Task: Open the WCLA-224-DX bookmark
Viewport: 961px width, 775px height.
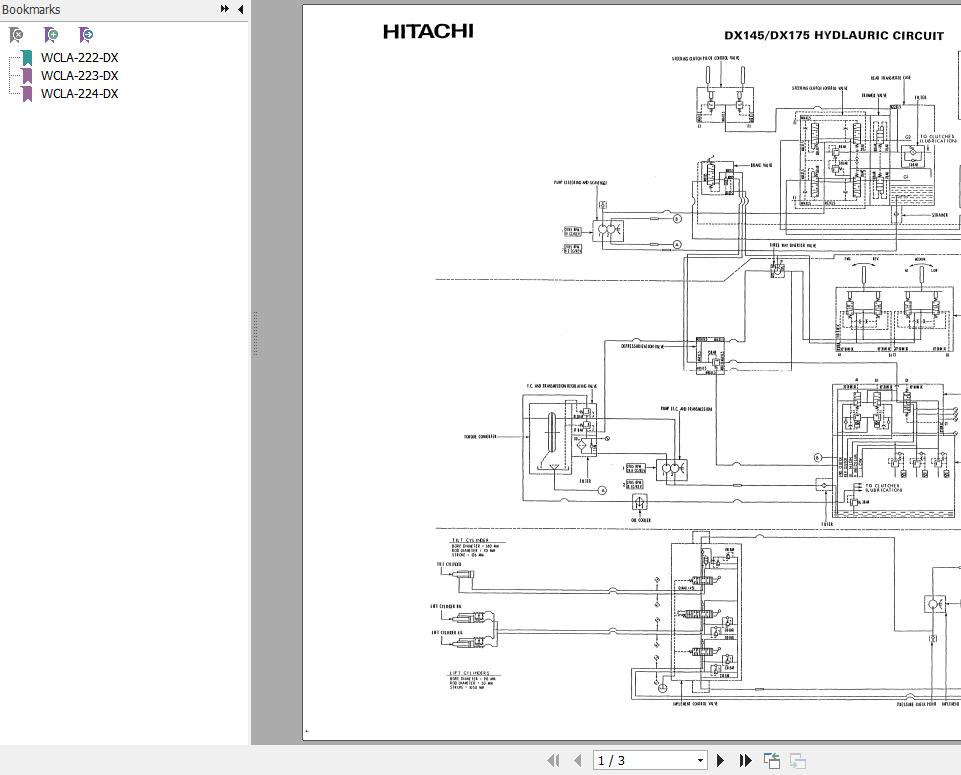Action: click(x=80, y=93)
